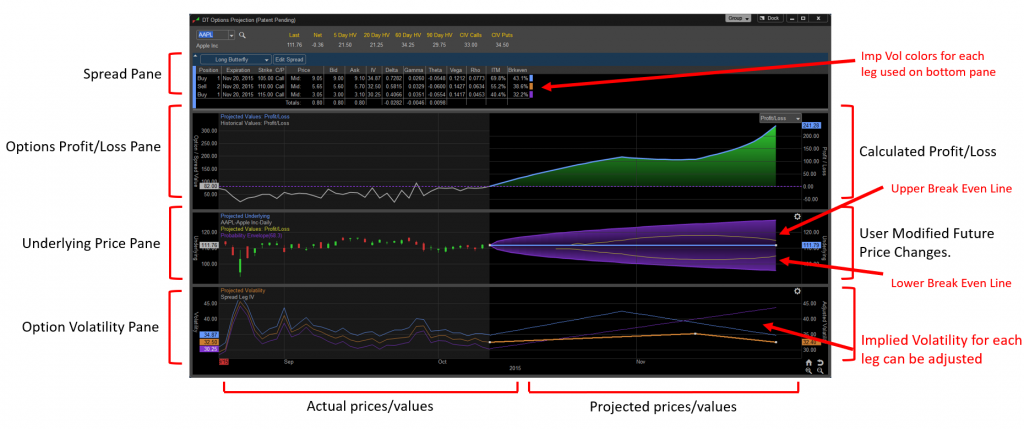The image size is (1024, 429).
Task: Open the Underlying Price pane settings gear
Action: 797,216
